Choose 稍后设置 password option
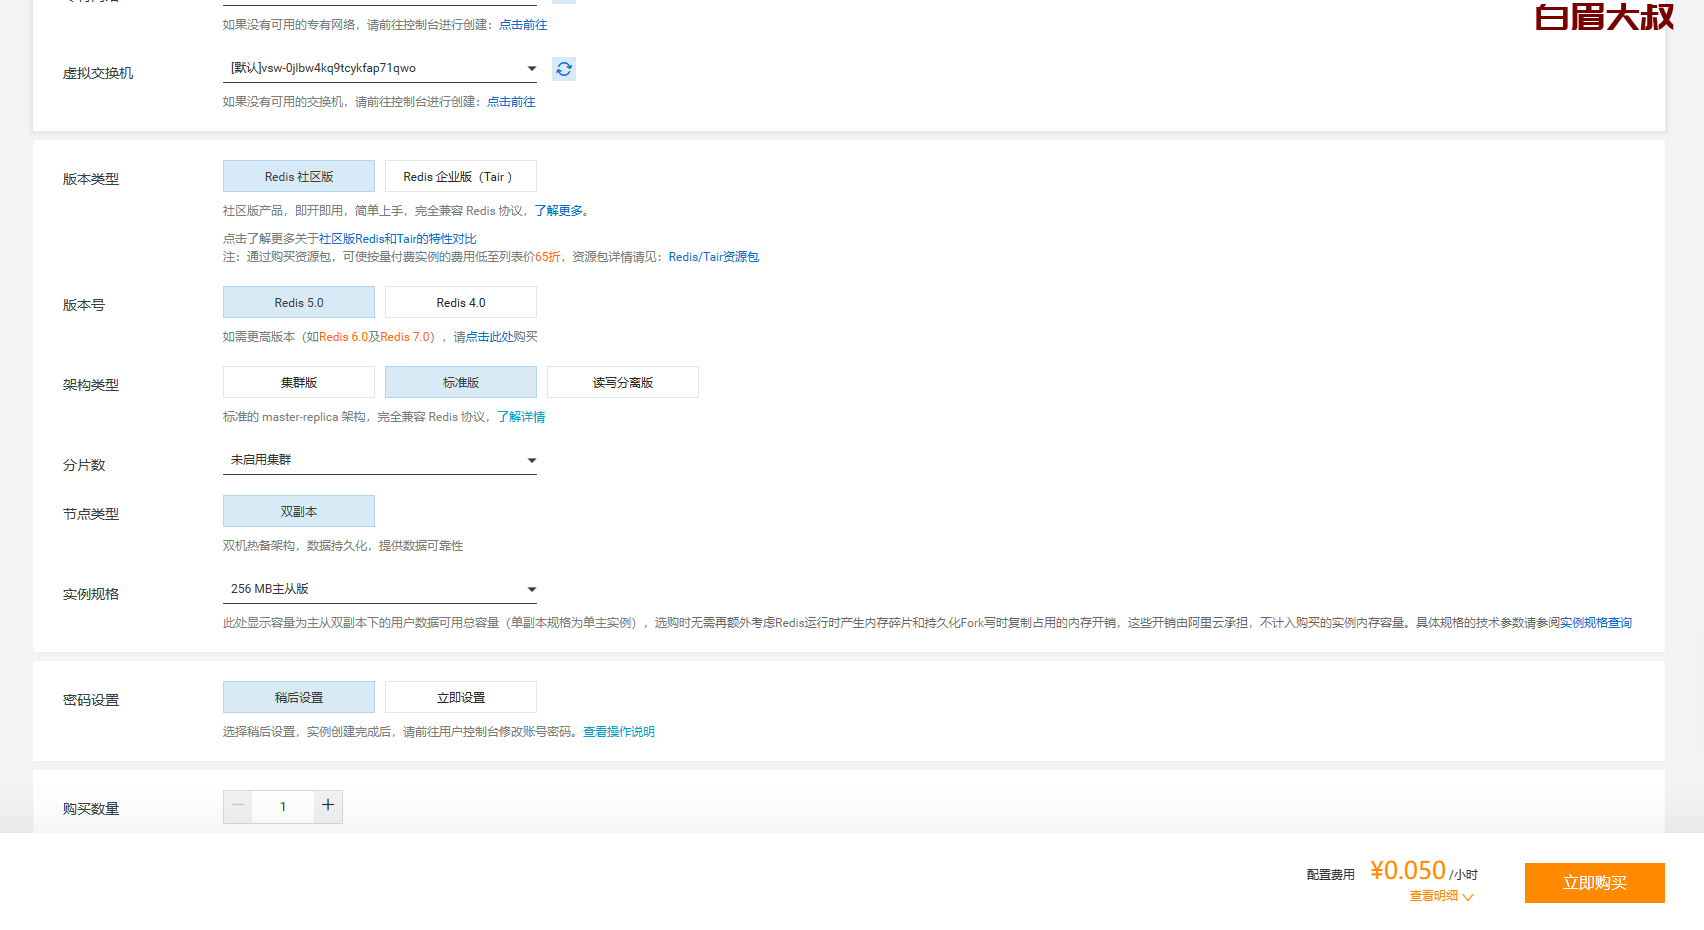Screen dimensions: 1704x930 pyautogui.click(x=299, y=697)
